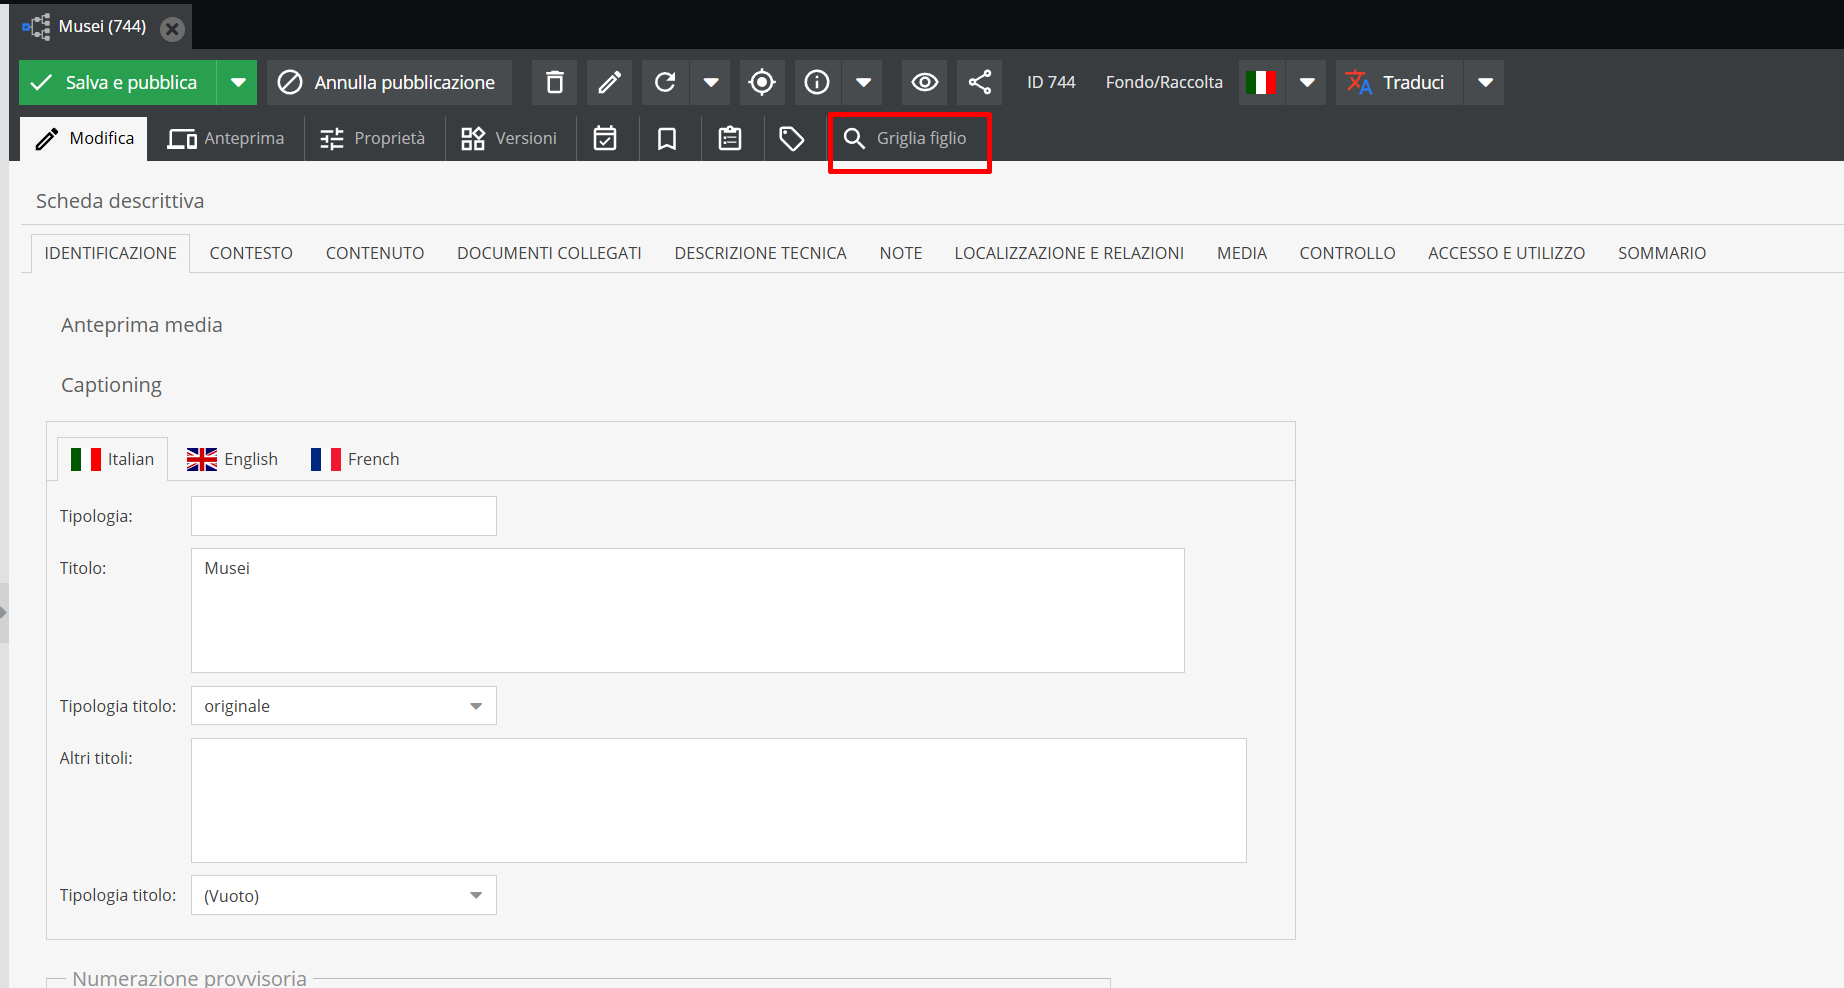Image resolution: width=1844 pixels, height=988 pixels.
Task: Click the Musei tree document icon in tab
Action: (36, 27)
